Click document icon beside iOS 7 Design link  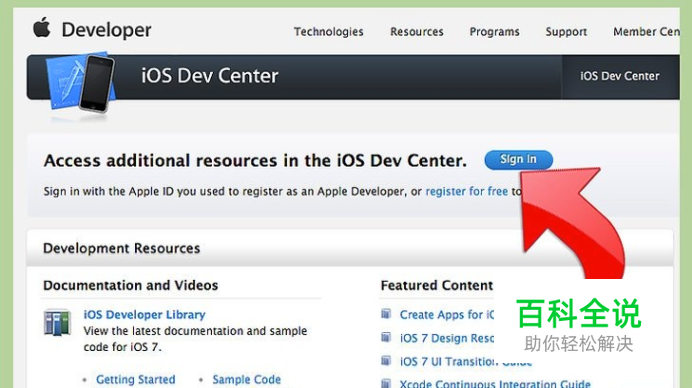point(386,337)
